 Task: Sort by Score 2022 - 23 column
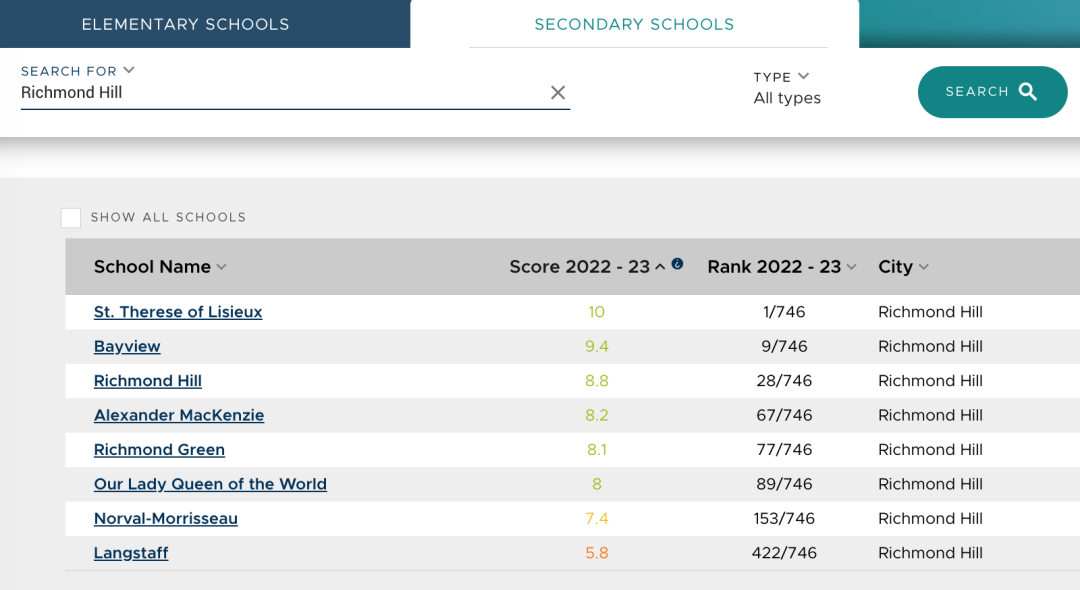(588, 266)
